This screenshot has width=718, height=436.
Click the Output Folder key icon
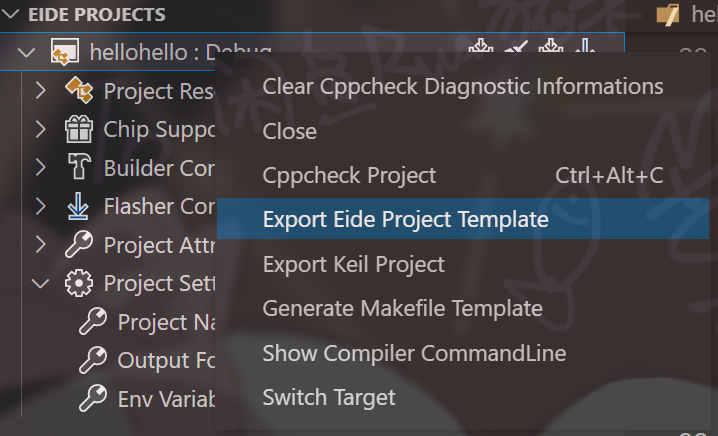(x=93, y=360)
